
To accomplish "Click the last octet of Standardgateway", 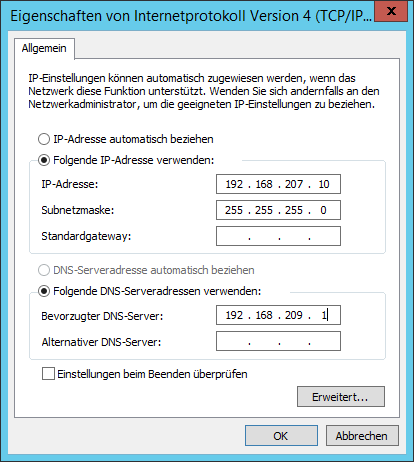I will point(324,236).
